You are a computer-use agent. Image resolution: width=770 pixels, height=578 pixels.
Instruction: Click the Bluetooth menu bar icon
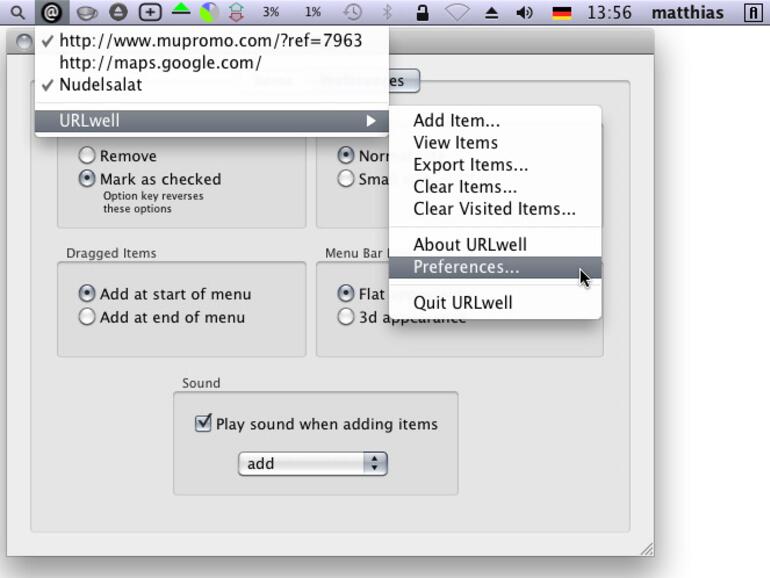(x=387, y=13)
